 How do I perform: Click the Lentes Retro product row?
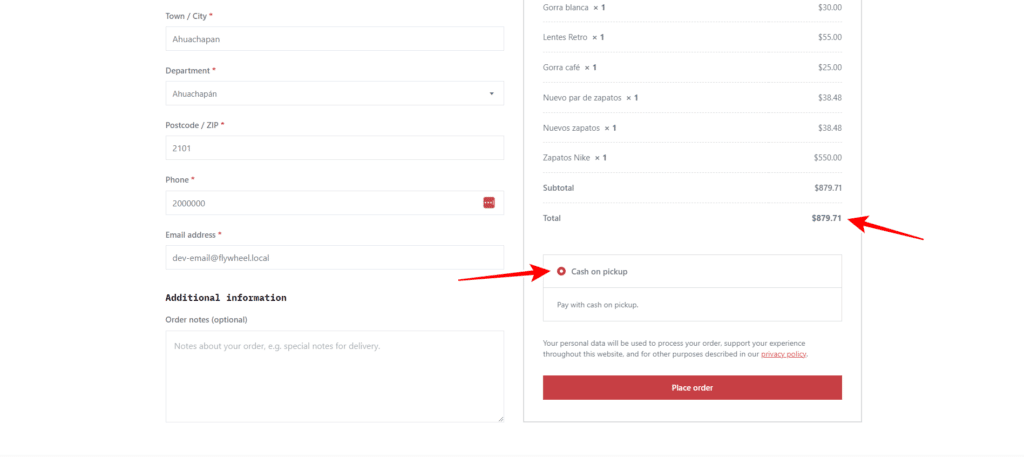(692, 37)
